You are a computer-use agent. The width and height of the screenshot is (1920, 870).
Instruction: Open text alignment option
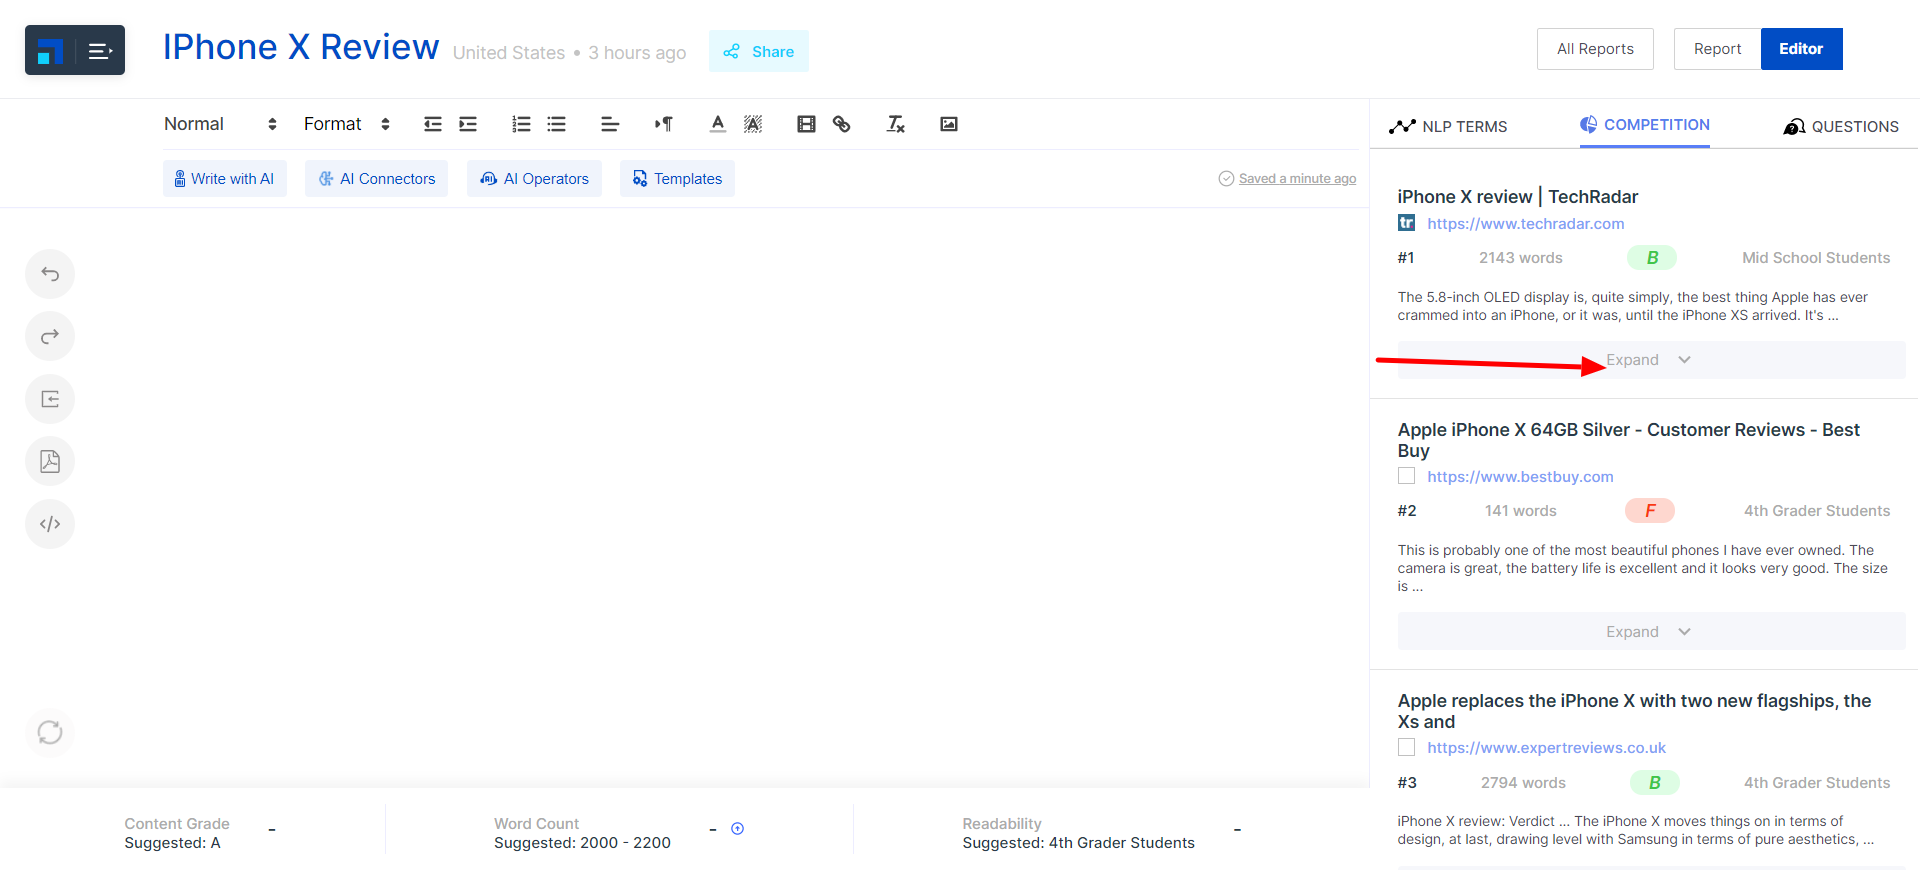610,124
